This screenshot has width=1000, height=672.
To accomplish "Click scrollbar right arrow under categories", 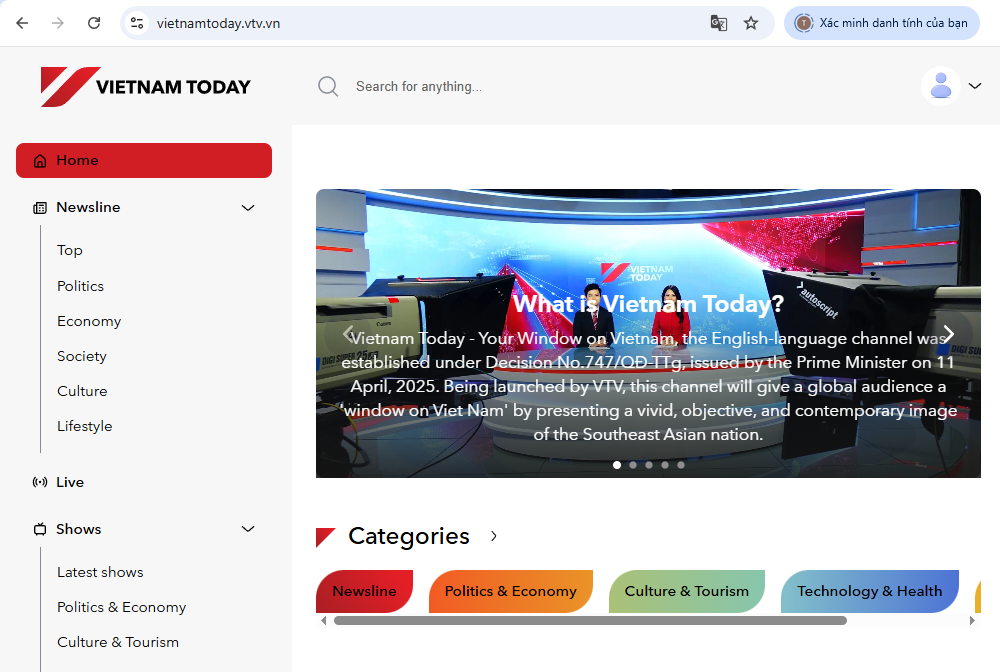I will pos(972,620).
